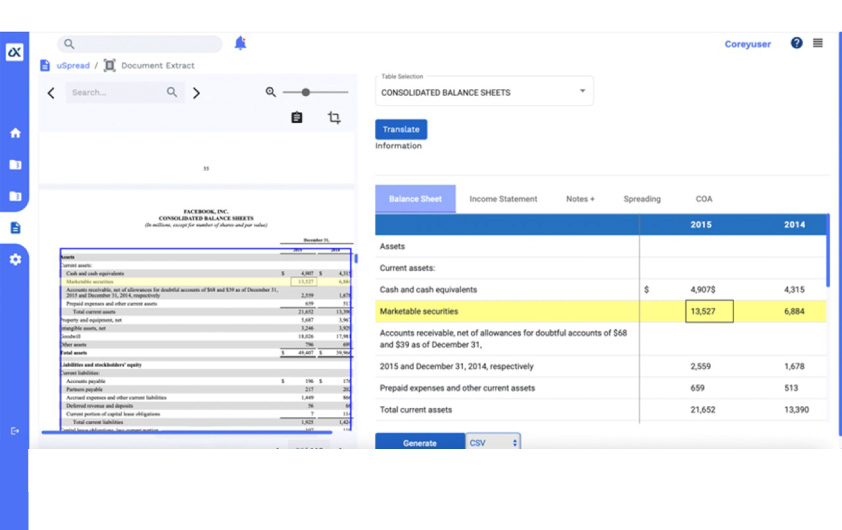Click the Information label under Translate
842x530 pixels.
[398, 146]
